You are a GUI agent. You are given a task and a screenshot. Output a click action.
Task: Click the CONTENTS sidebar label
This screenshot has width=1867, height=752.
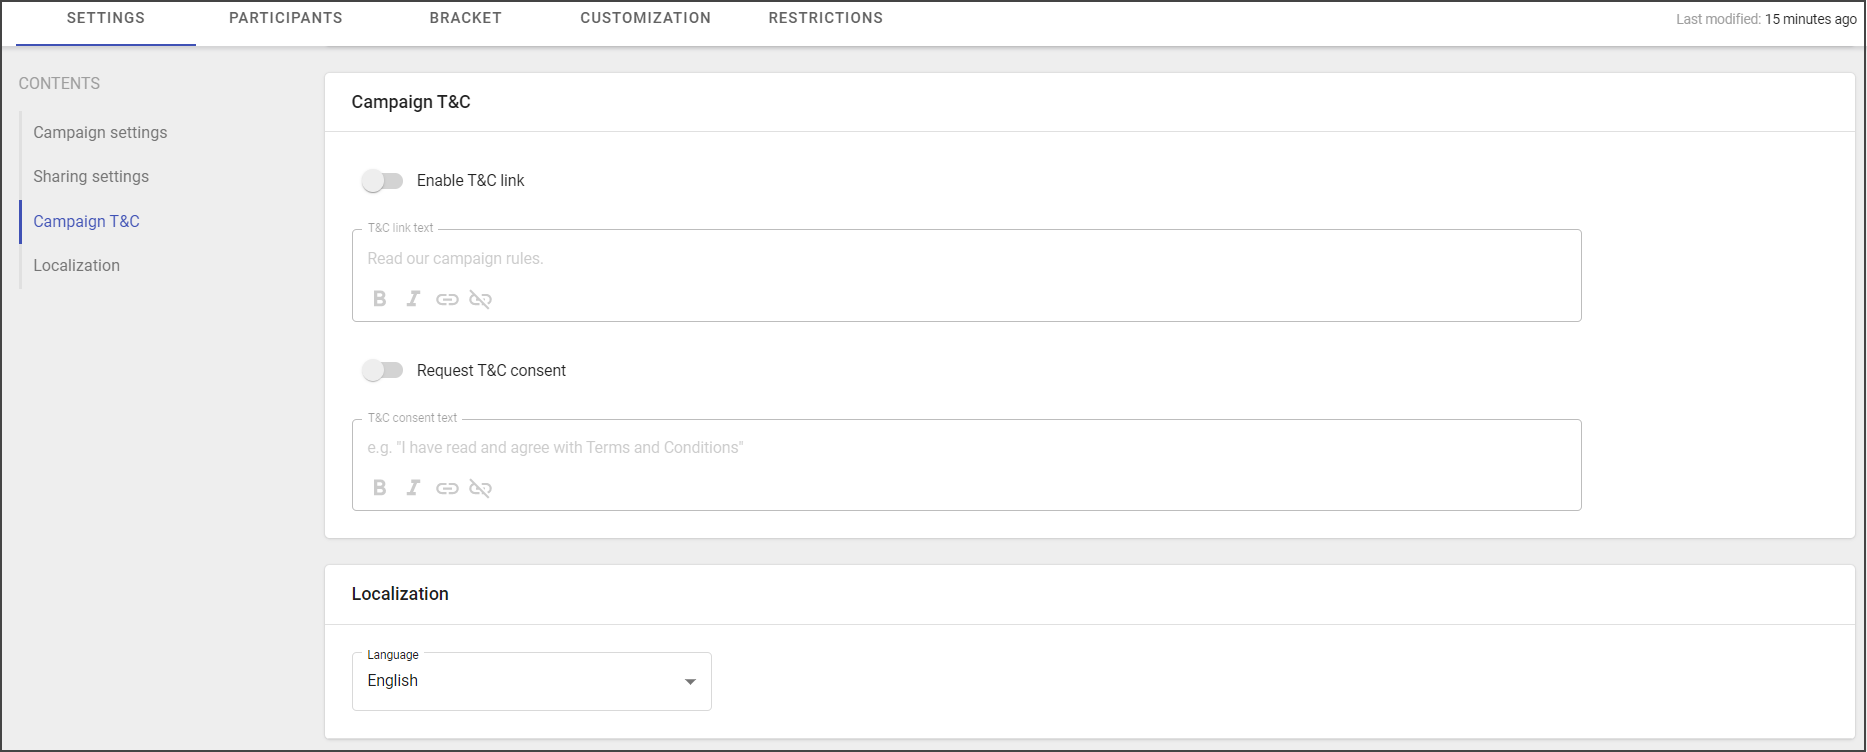pyautogui.click(x=59, y=83)
